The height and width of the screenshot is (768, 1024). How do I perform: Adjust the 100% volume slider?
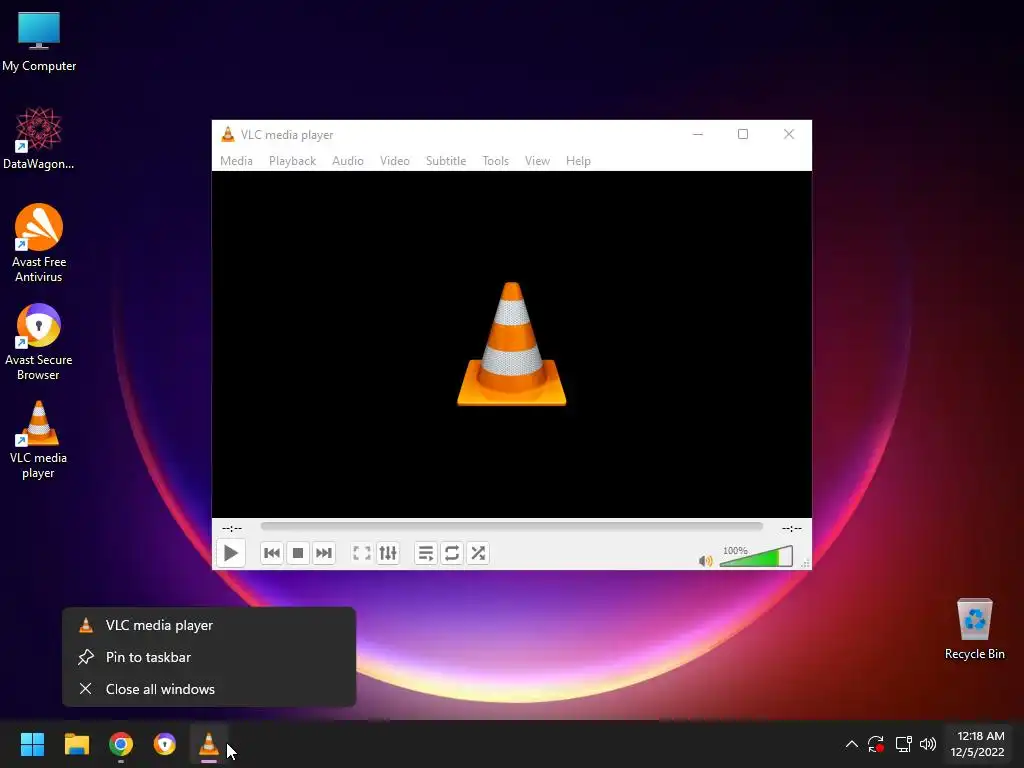point(756,556)
